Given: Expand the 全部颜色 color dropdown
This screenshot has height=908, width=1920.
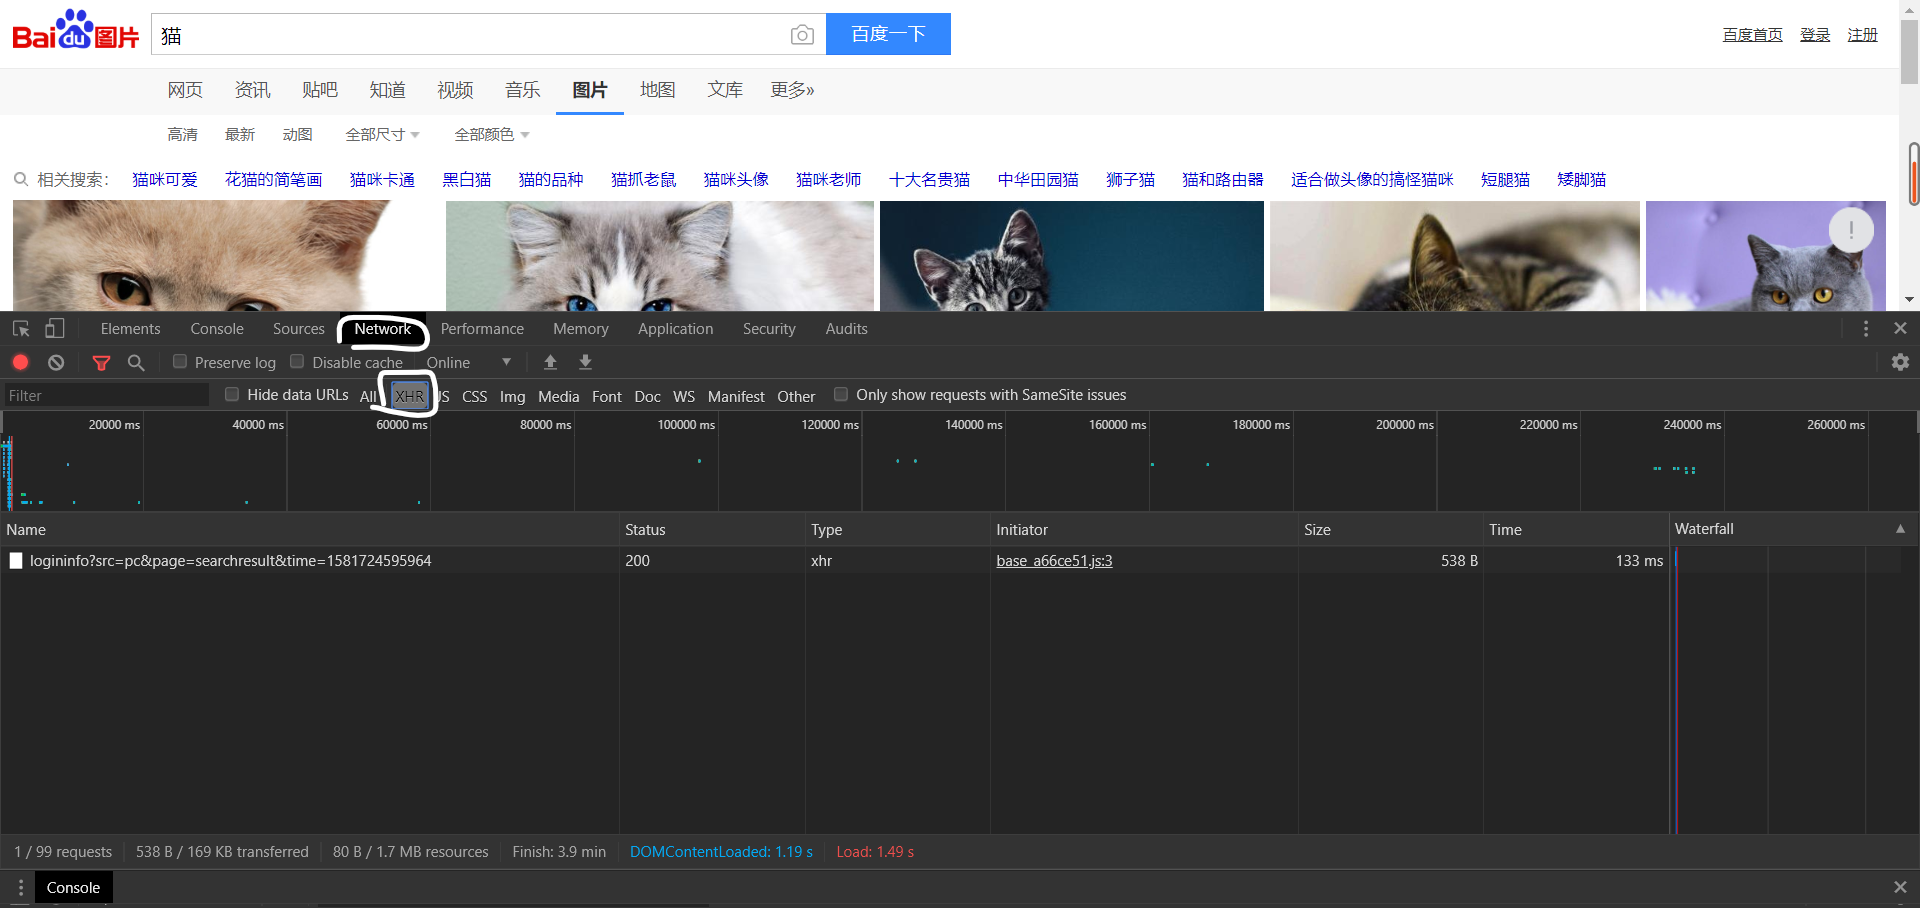Looking at the screenshot, I should (491, 134).
